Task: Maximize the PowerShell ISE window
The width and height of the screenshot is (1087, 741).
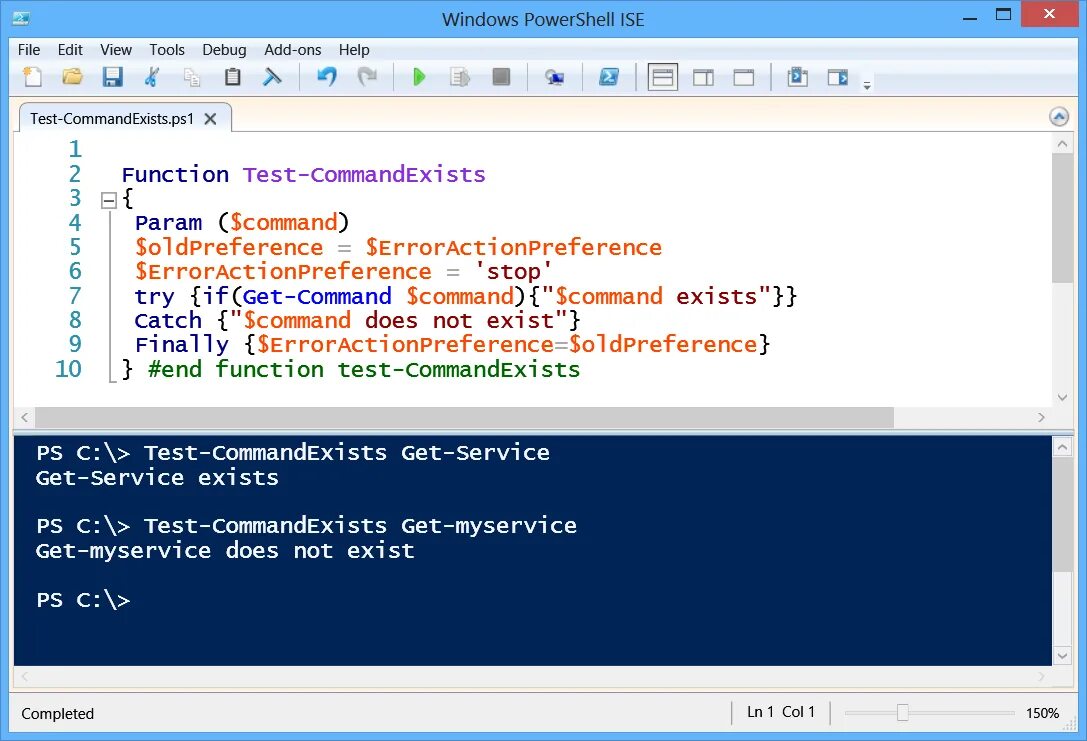Action: [x=1003, y=15]
